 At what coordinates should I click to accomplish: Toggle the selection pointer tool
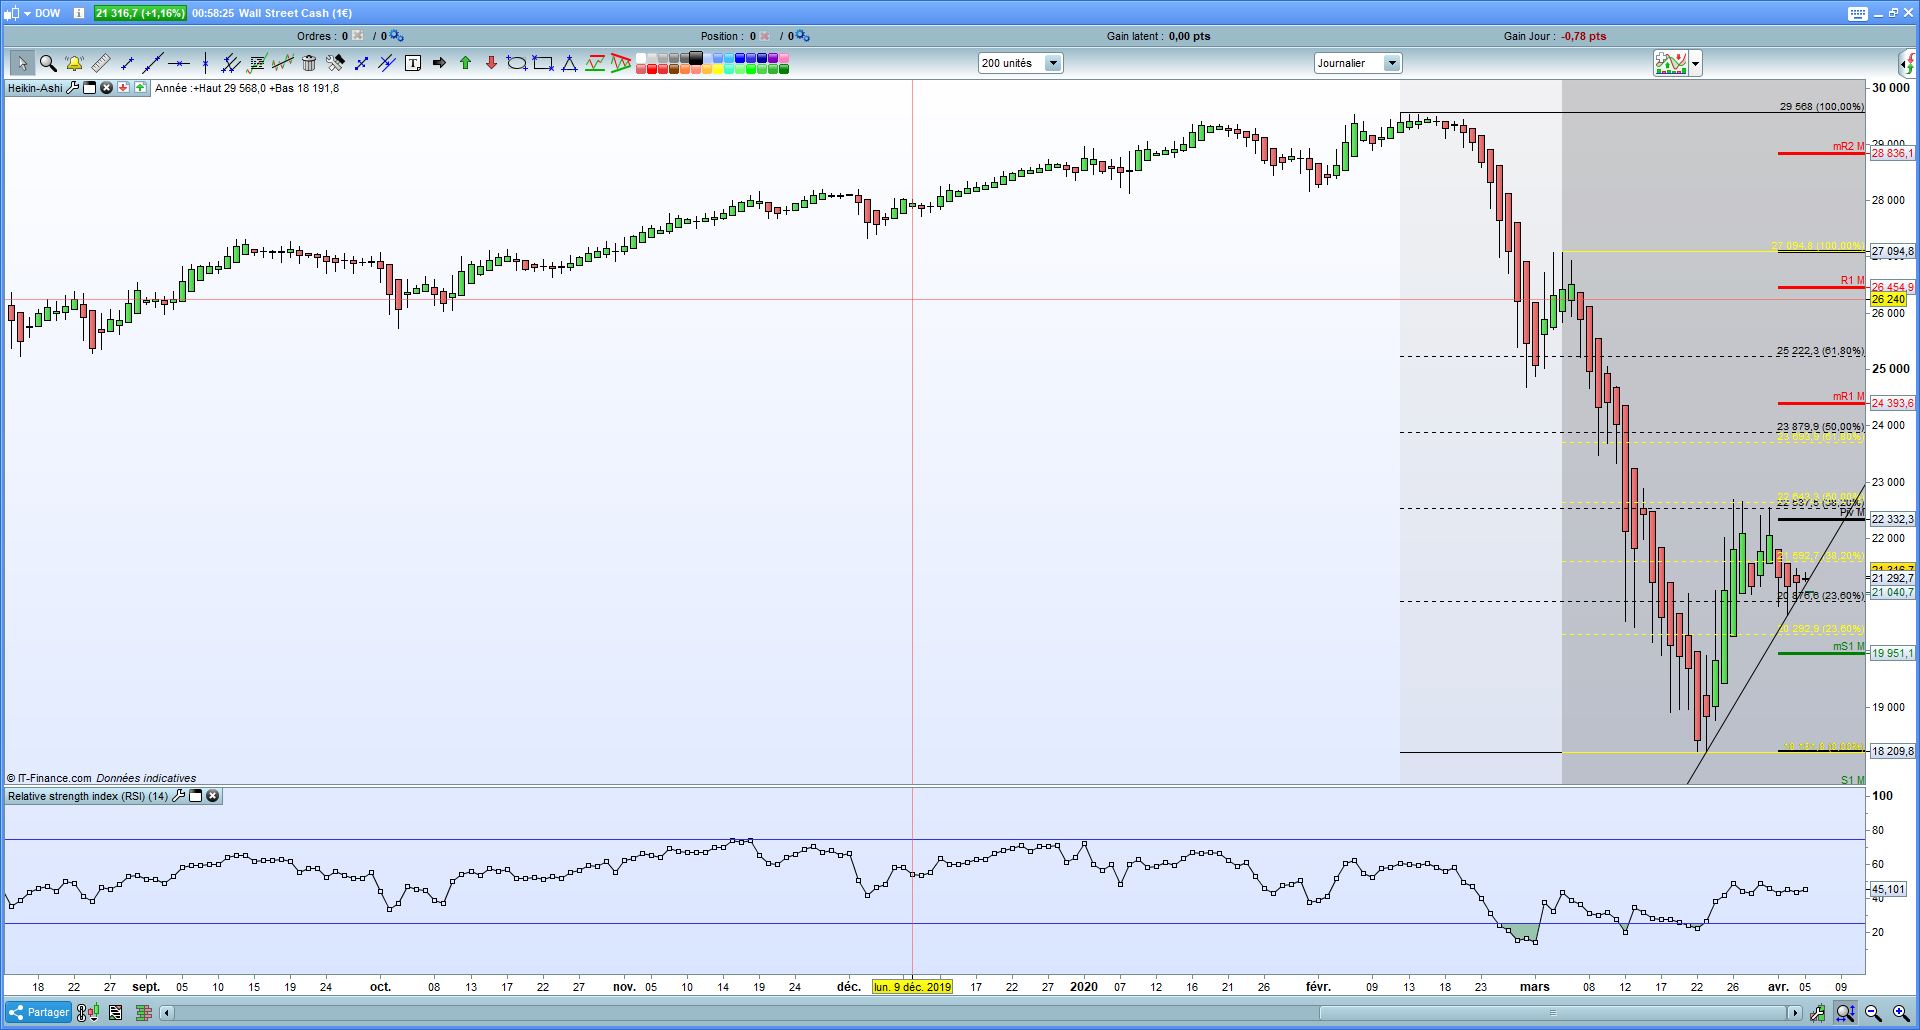point(21,63)
